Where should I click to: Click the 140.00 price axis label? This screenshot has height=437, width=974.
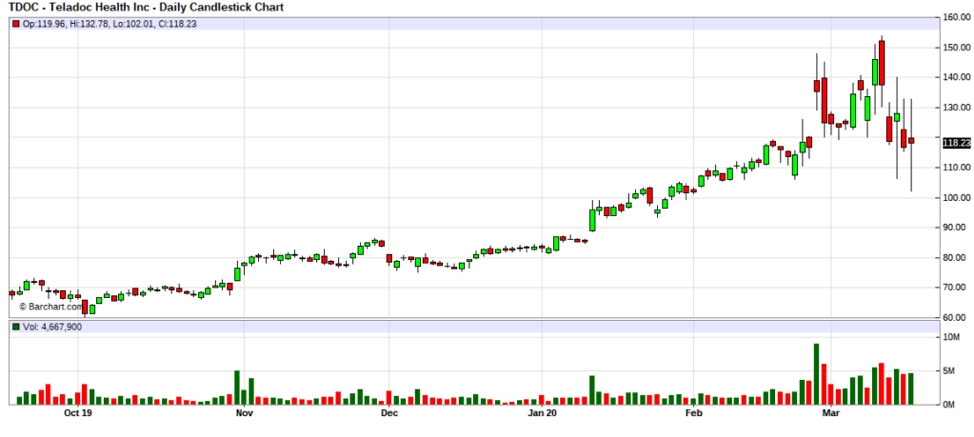[957, 77]
